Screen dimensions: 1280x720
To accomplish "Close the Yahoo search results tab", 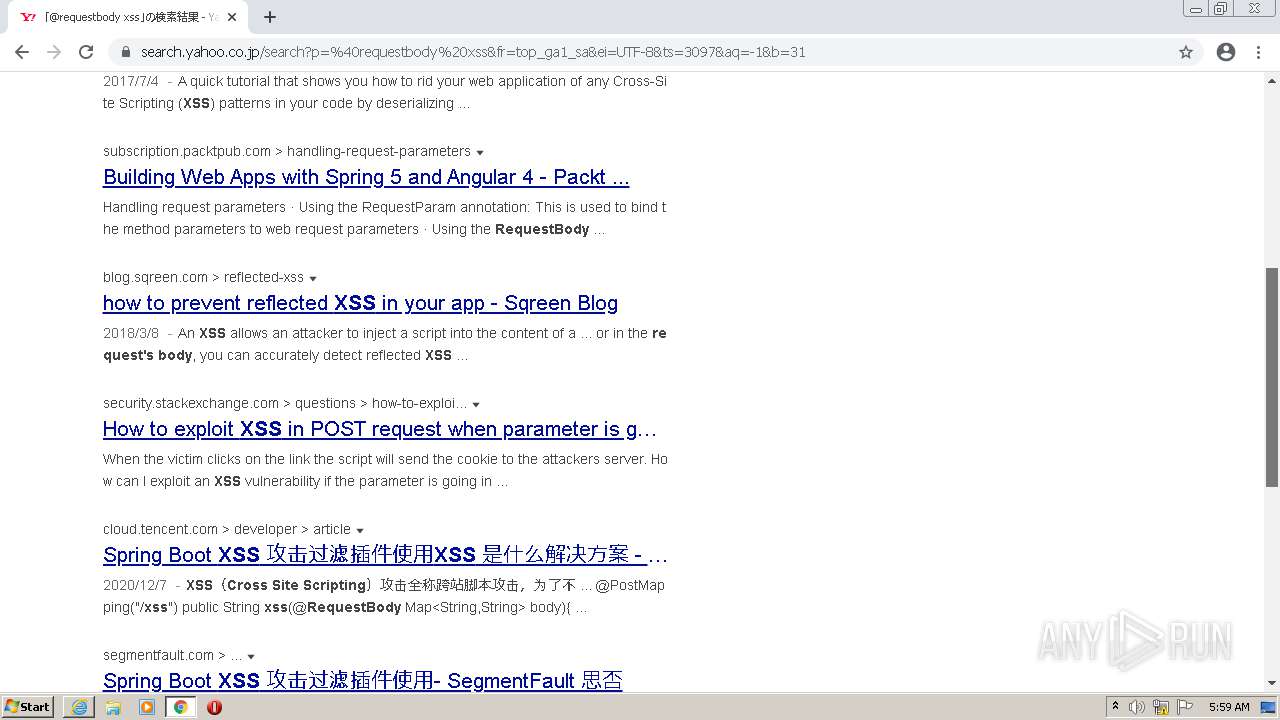I will tap(232, 17).
